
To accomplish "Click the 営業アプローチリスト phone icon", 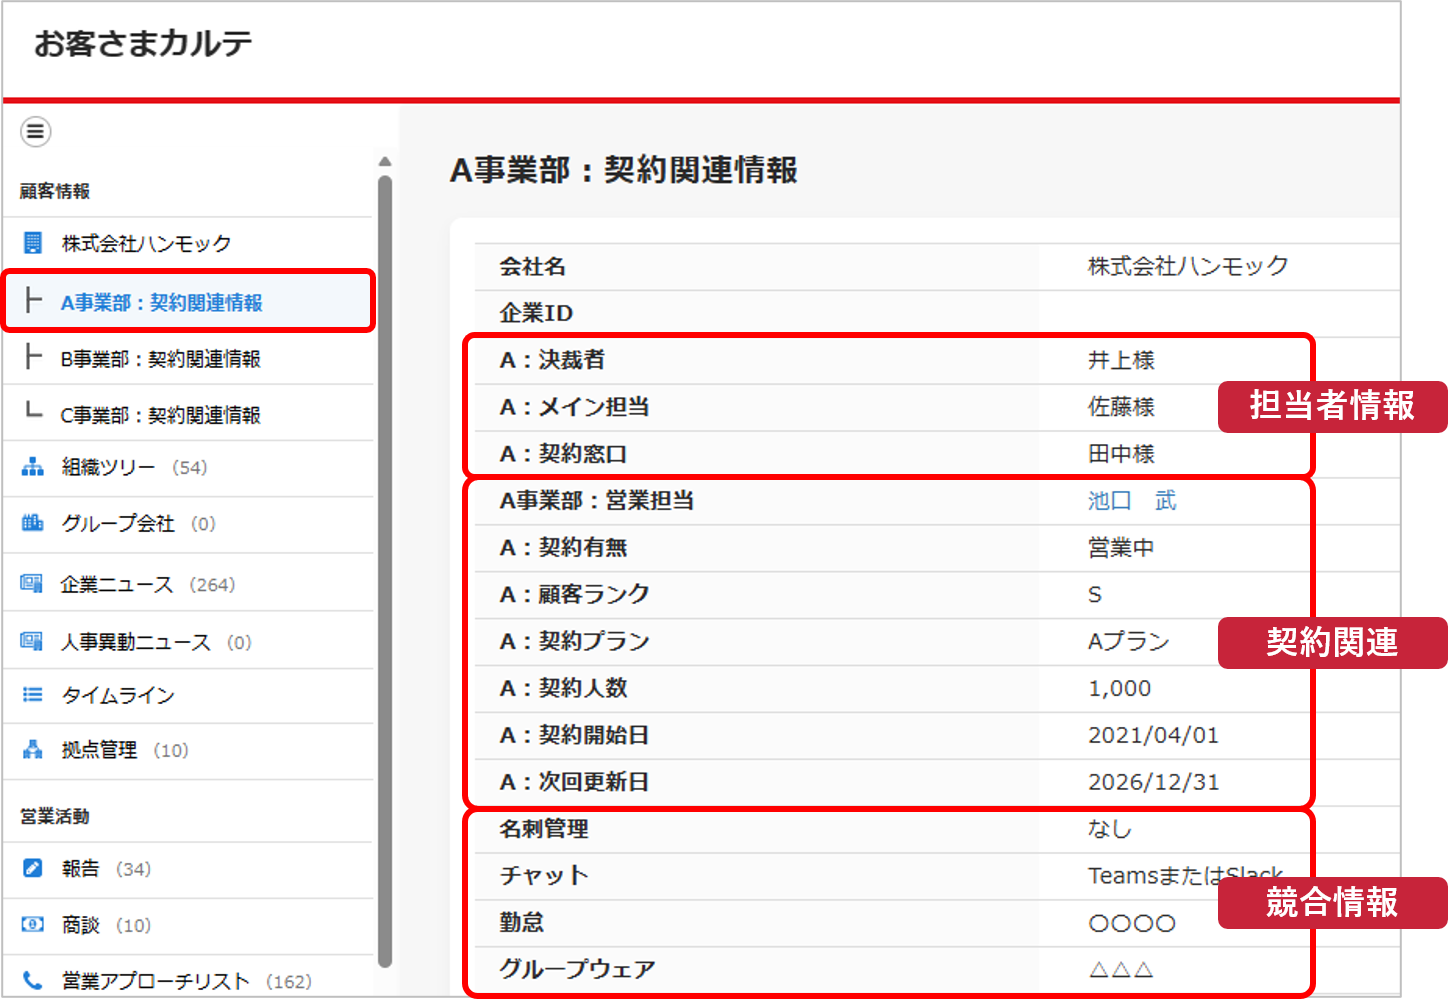I will [33, 980].
